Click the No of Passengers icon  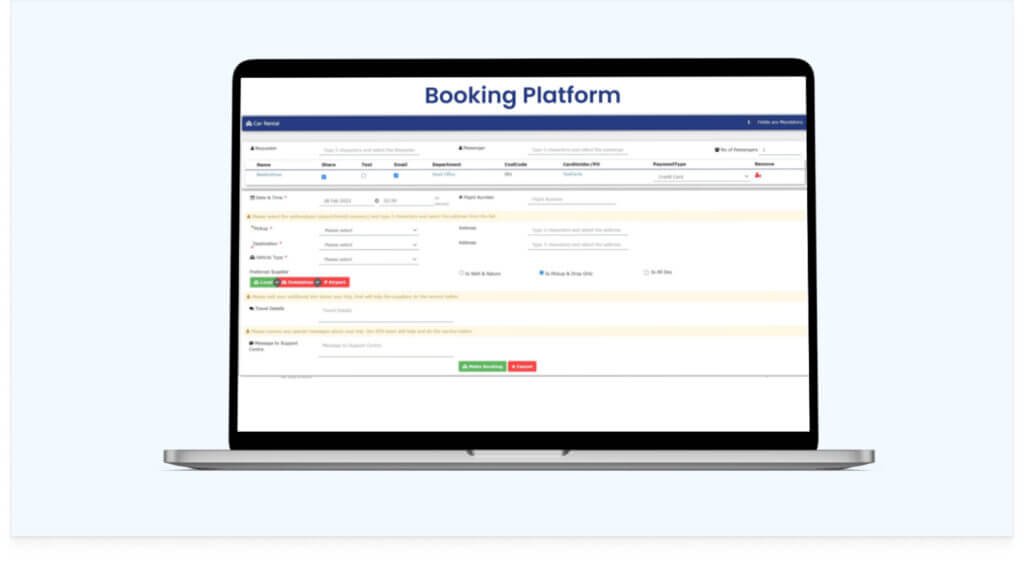717,149
